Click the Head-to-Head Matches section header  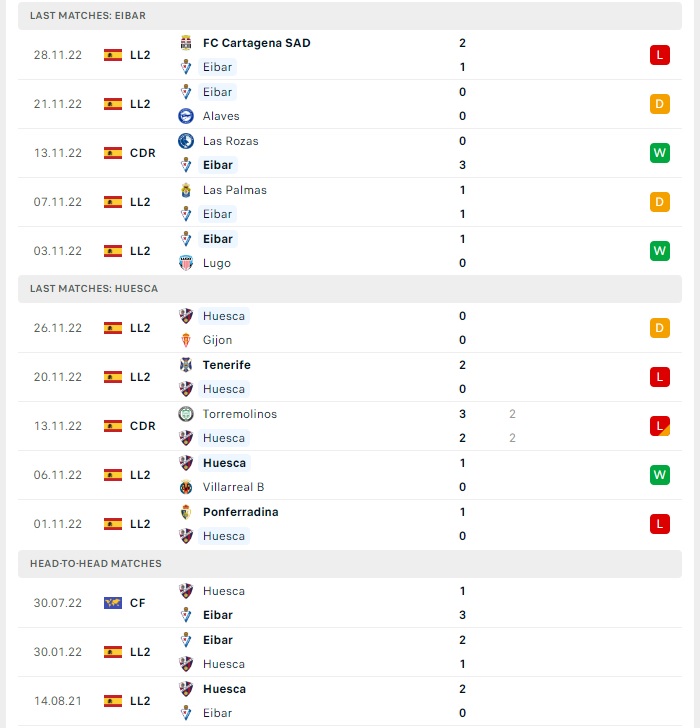click(350, 564)
